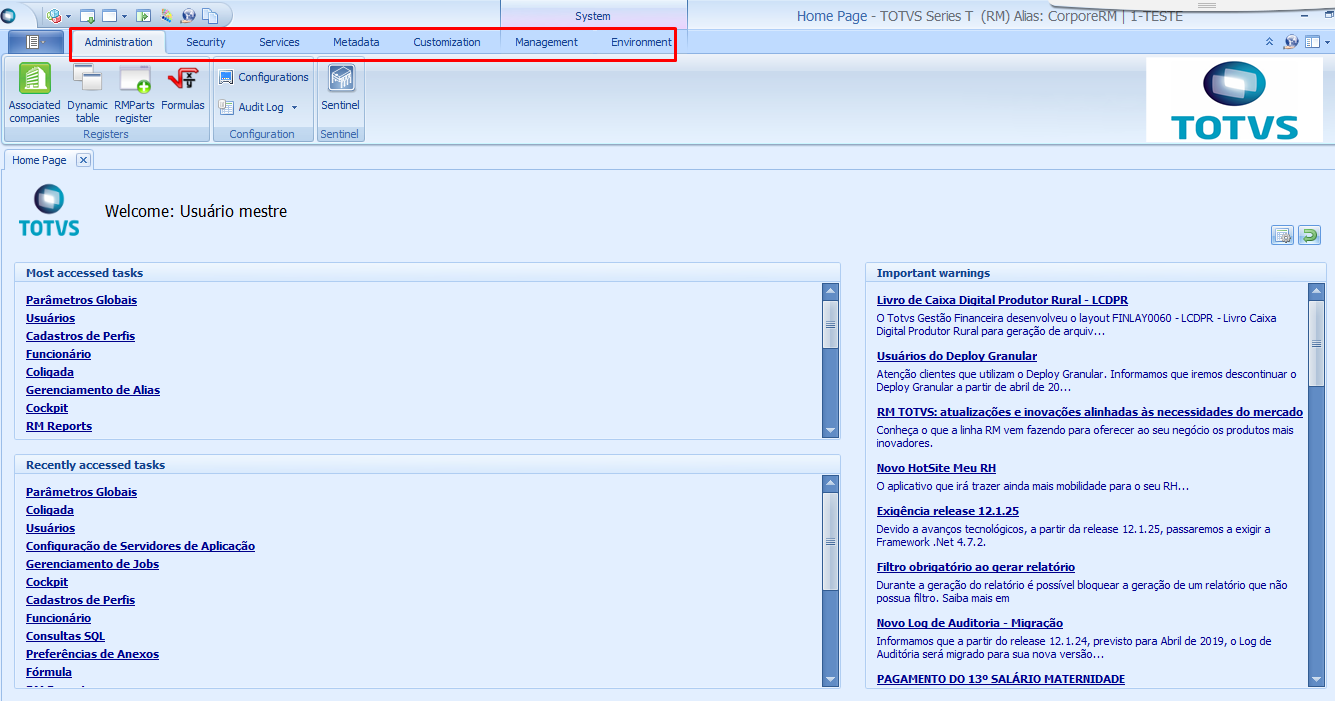Expand the colored cubes icon dropdown arrow

point(68,17)
